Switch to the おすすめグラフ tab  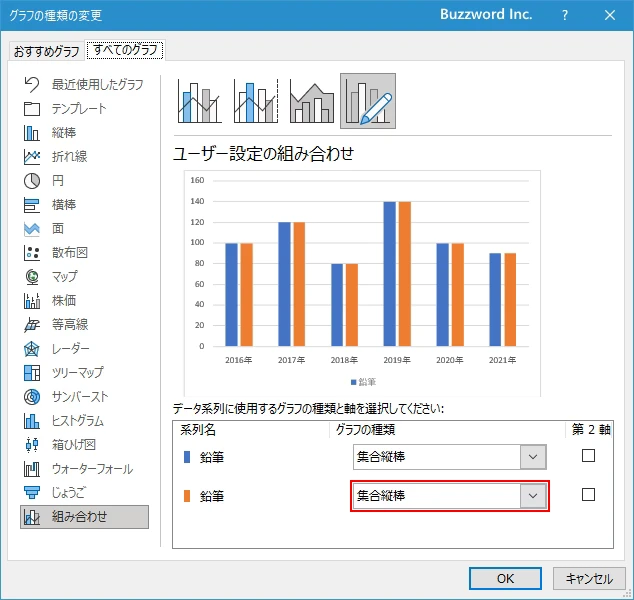[x=46, y=51]
